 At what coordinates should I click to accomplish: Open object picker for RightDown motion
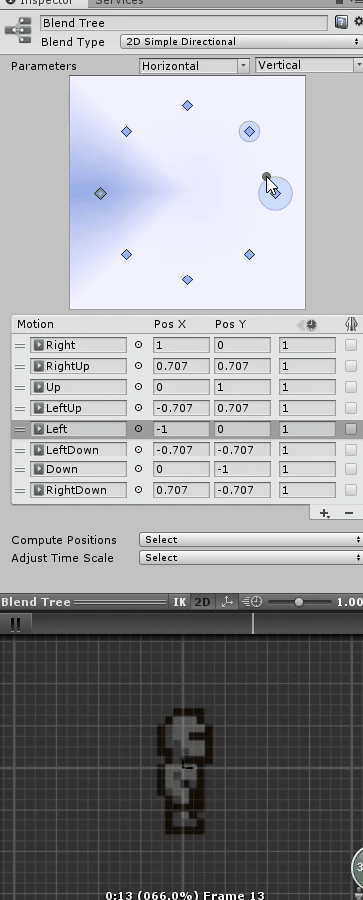click(x=138, y=490)
